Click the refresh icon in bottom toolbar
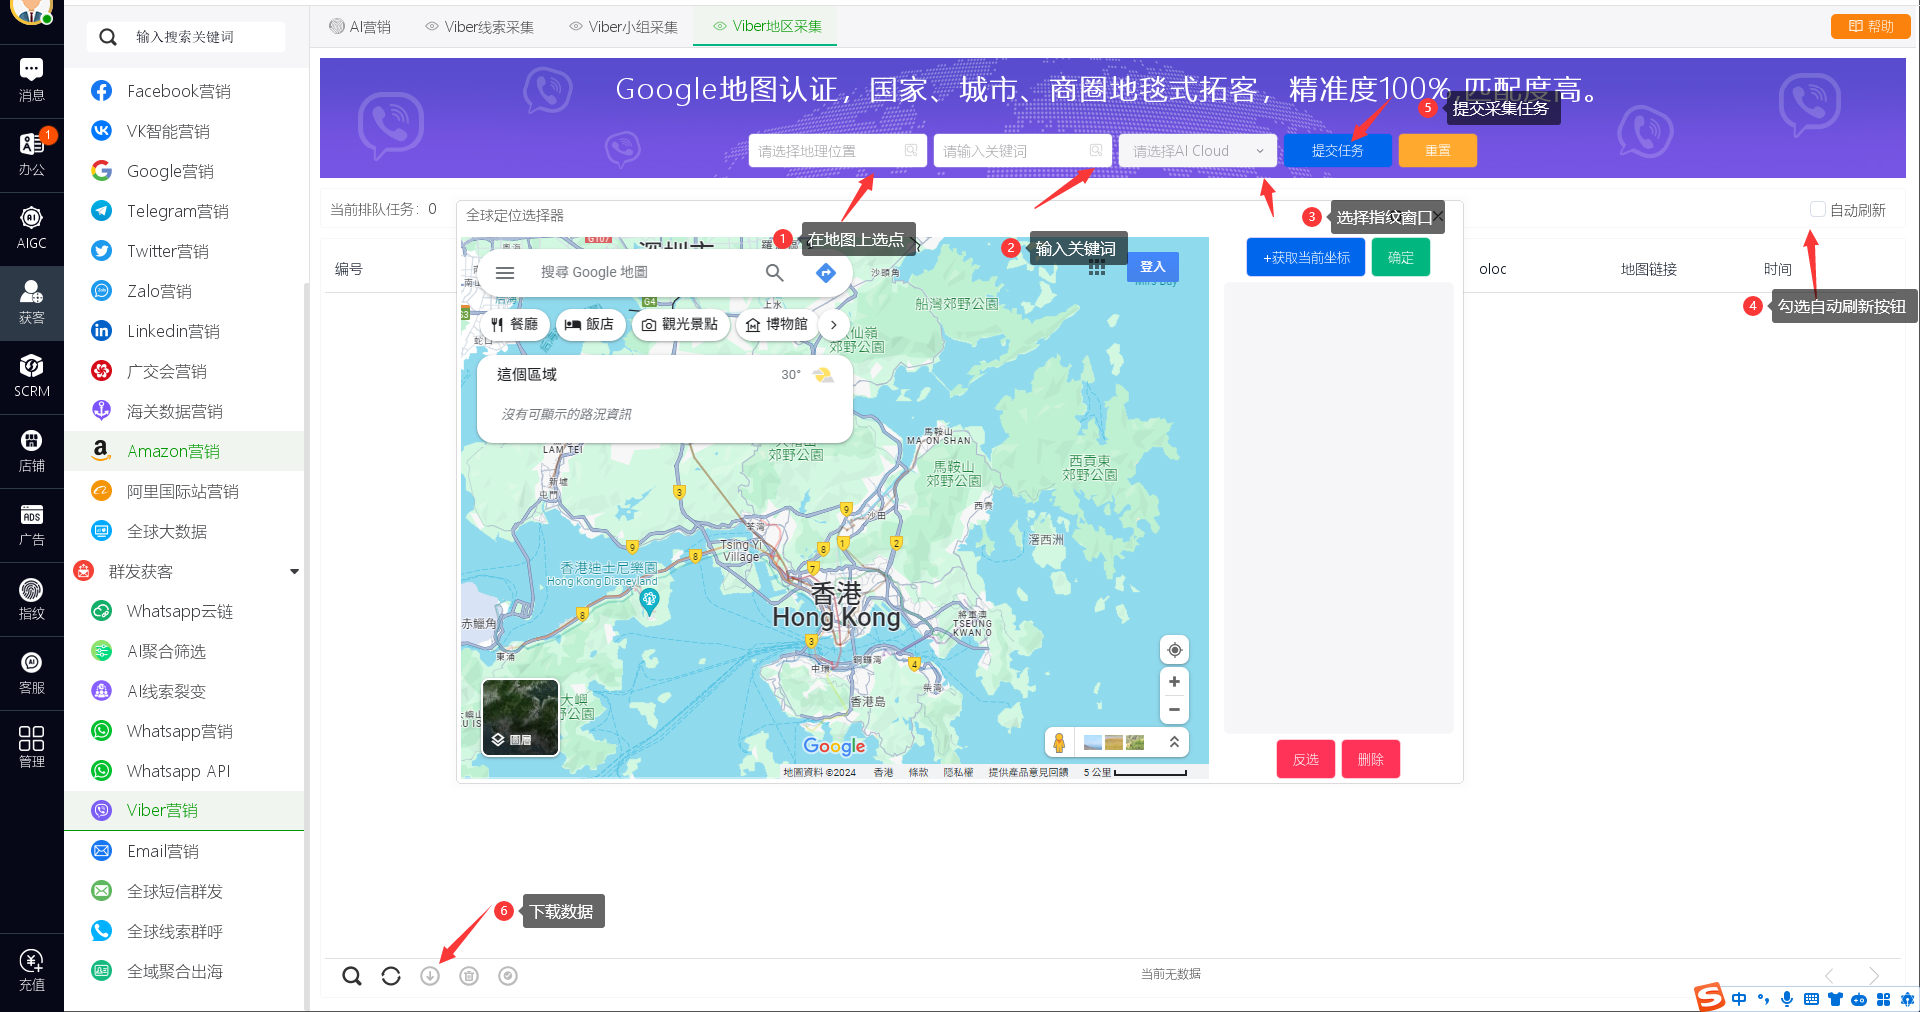1920x1012 pixels. 391,976
